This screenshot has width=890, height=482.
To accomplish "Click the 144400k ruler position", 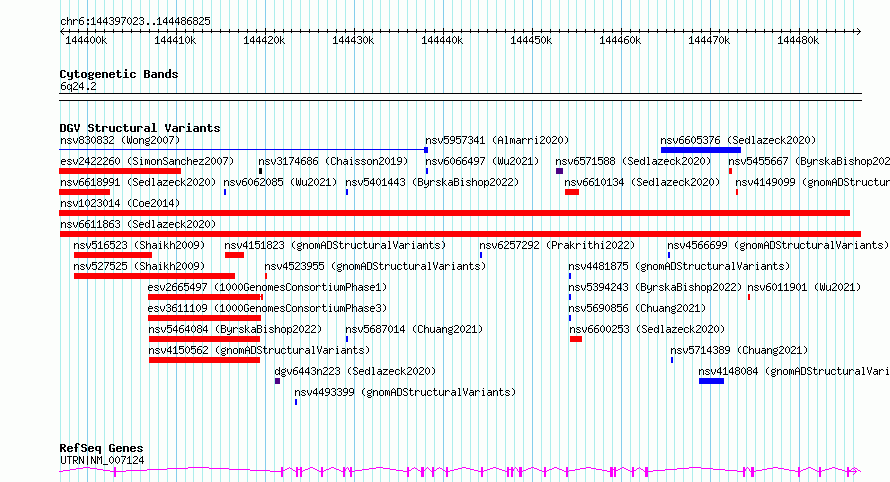I will pyautogui.click(x=86, y=40).
